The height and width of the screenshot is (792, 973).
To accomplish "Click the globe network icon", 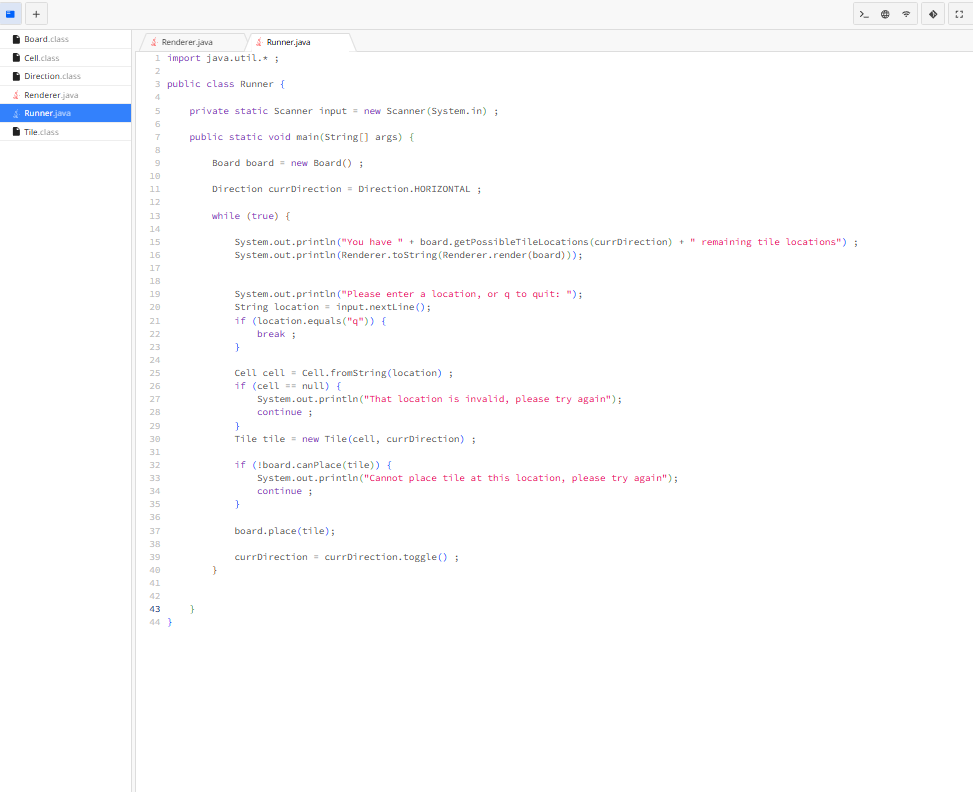I will pos(885,14).
